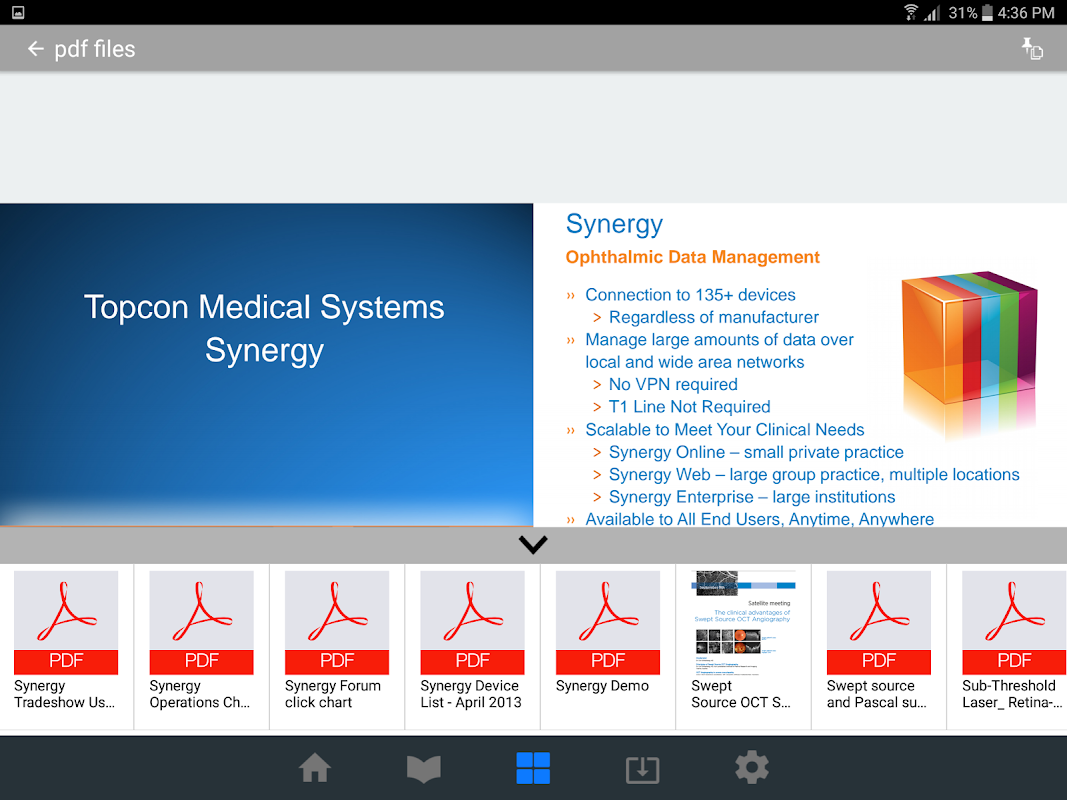
Task: Tap the Ophthalmic Data Management slide
Action: (800, 365)
